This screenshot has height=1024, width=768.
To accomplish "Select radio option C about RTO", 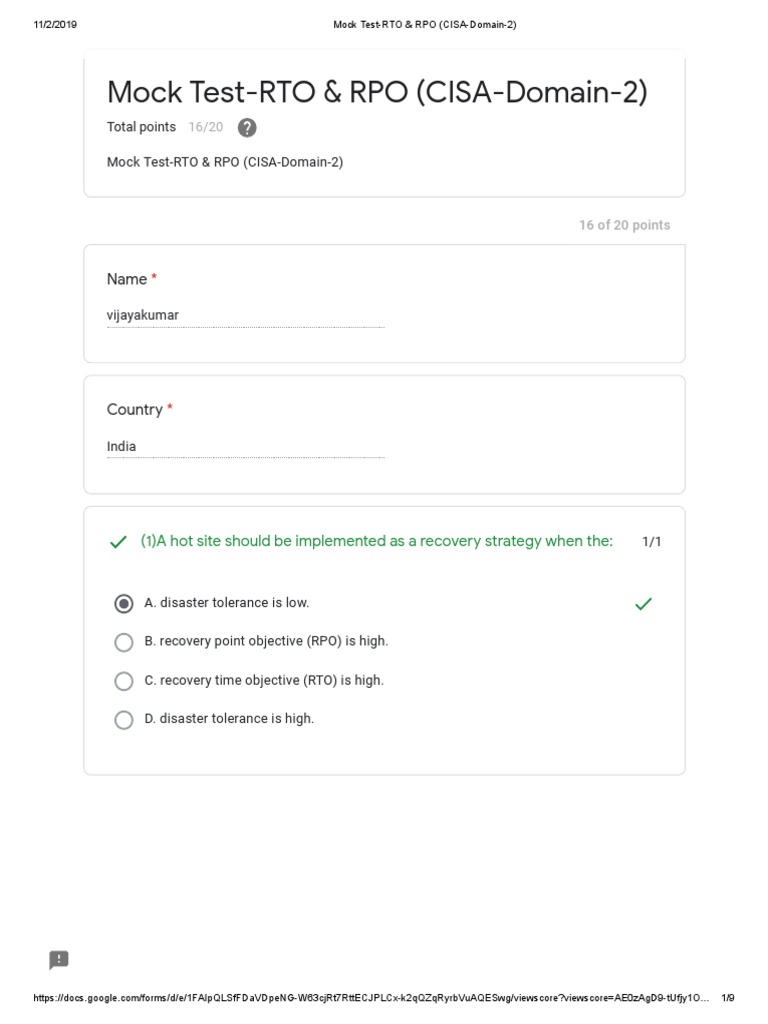I will (x=124, y=681).
